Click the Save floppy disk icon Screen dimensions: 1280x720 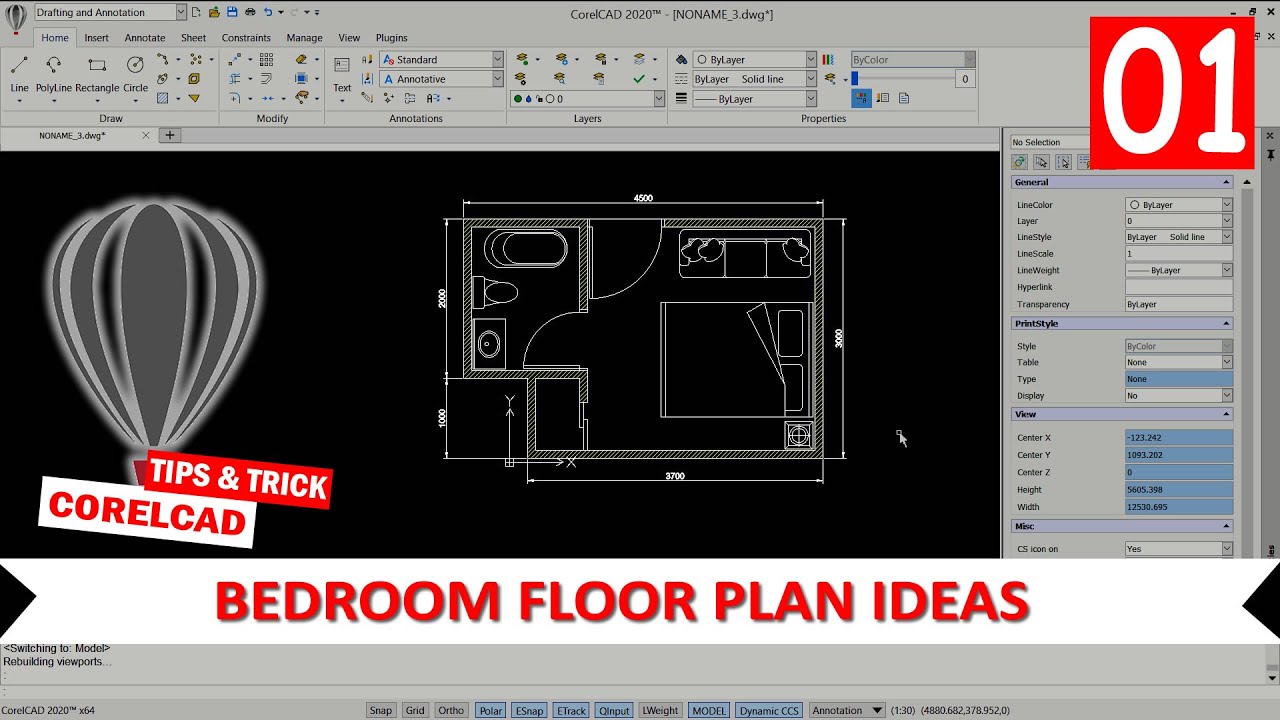pos(232,12)
